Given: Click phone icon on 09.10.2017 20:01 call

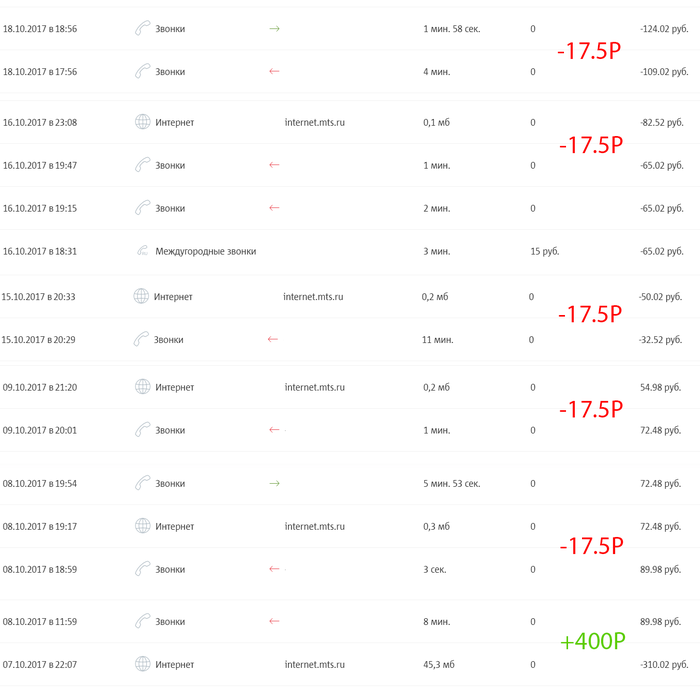Looking at the screenshot, I should point(142,430).
